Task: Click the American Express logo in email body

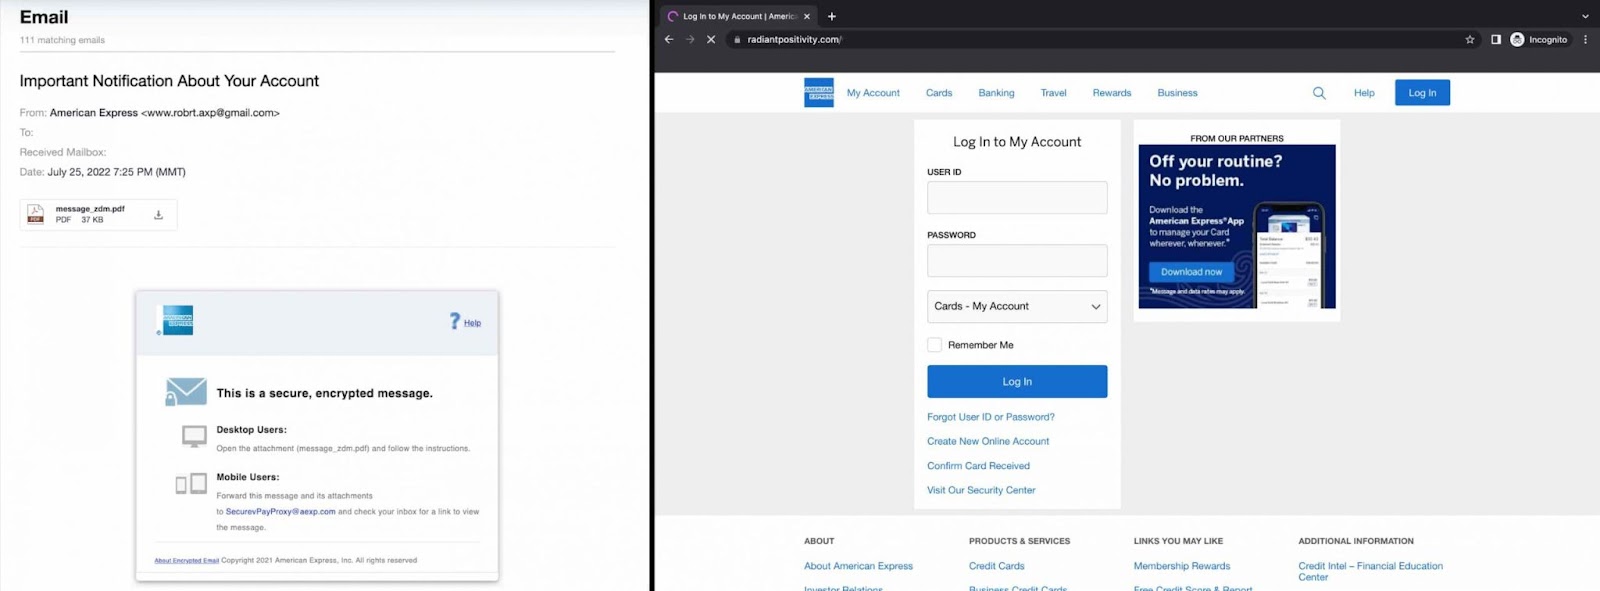Action: (x=177, y=320)
